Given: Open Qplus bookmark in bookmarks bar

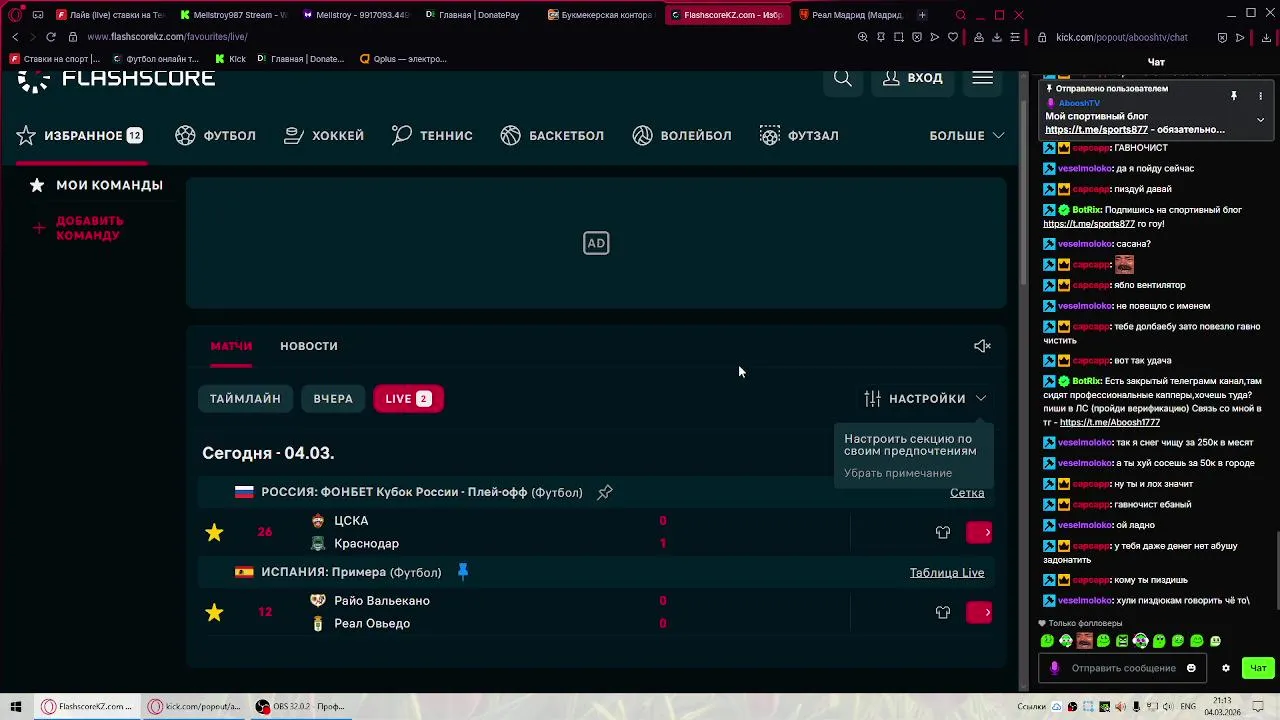Looking at the screenshot, I should tap(403, 59).
